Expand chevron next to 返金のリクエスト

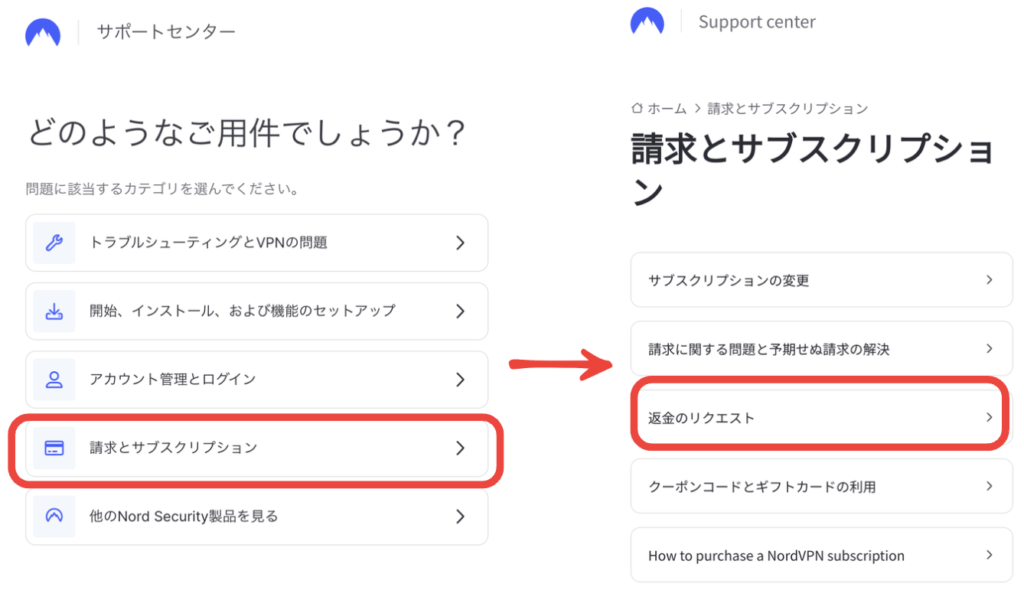pyautogui.click(x=989, y=417)
